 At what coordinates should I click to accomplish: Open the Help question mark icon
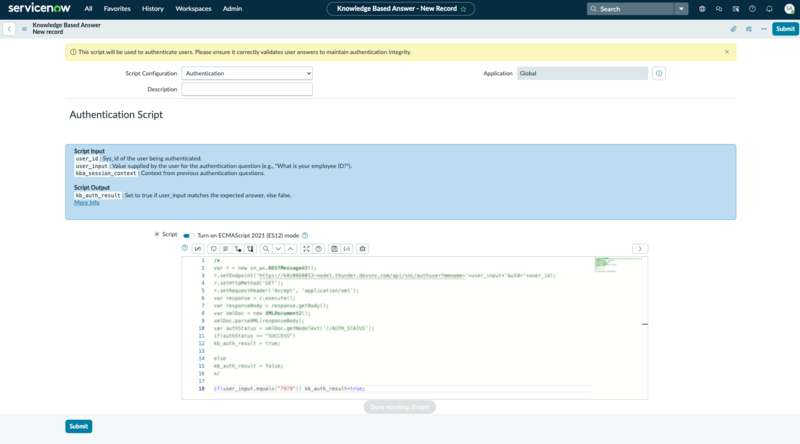752,9
